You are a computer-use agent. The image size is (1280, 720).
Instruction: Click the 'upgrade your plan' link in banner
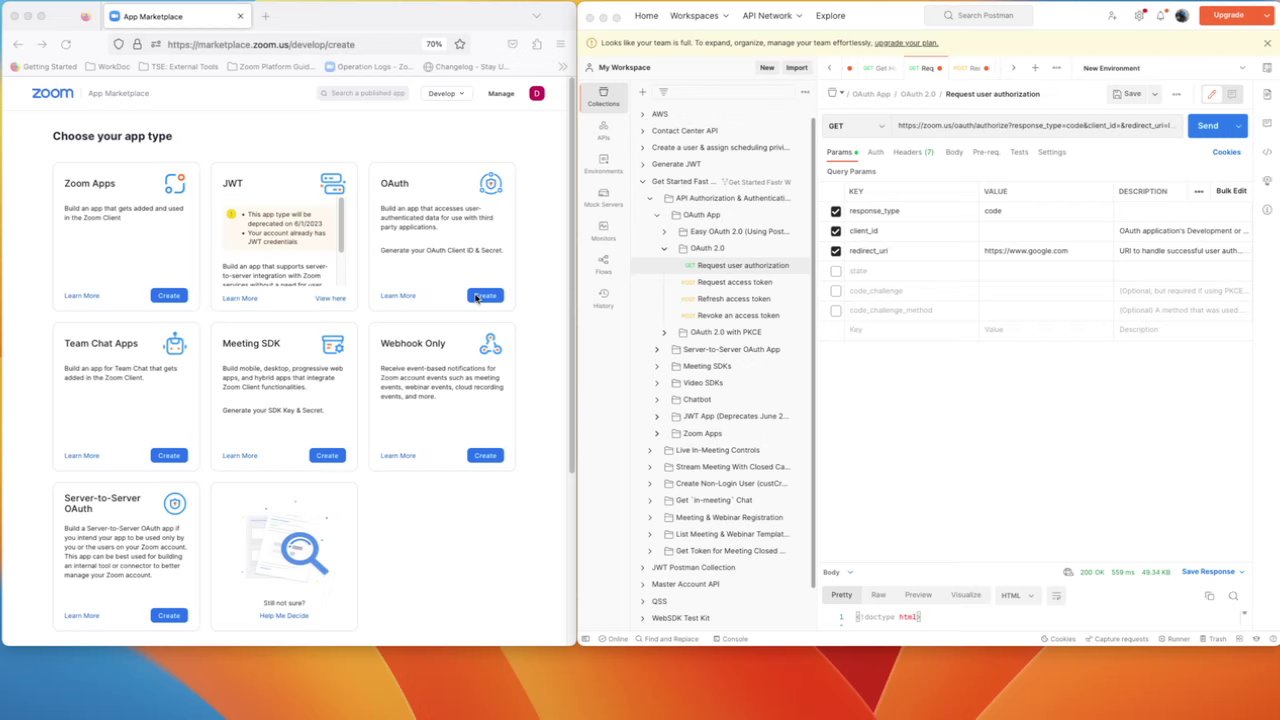click(906, 43)
